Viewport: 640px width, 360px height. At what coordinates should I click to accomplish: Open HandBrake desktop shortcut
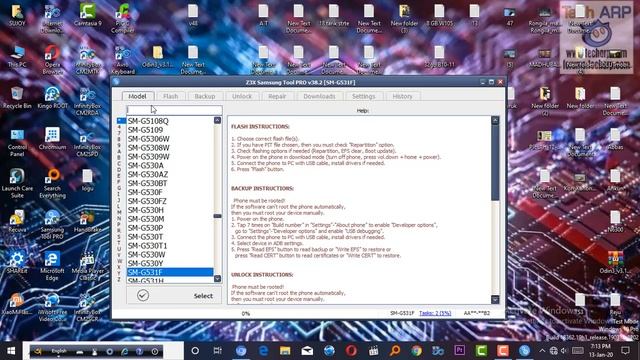pyautogui.click(x=87, y=222)
